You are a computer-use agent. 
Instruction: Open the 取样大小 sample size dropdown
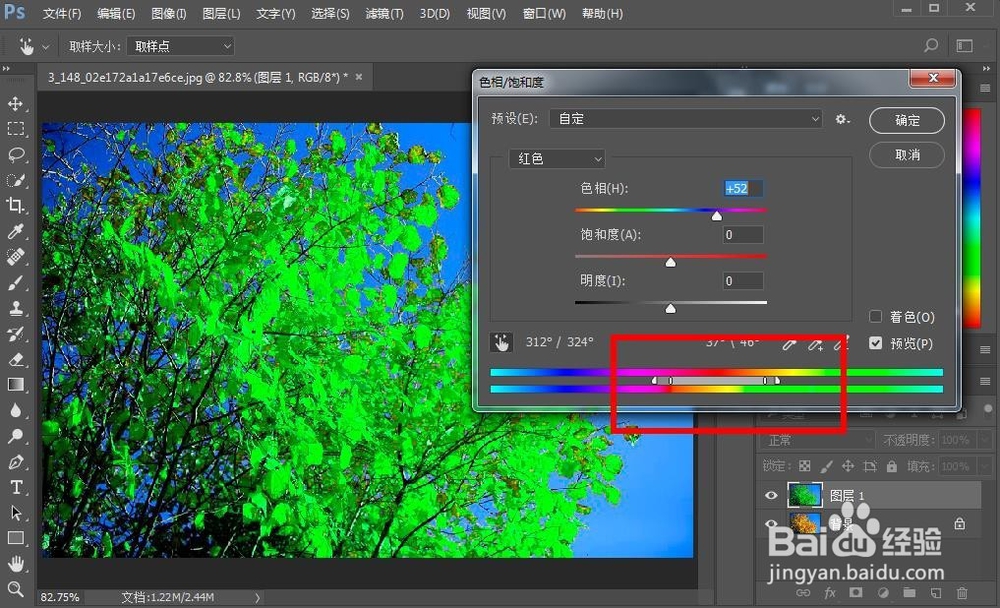180,46
